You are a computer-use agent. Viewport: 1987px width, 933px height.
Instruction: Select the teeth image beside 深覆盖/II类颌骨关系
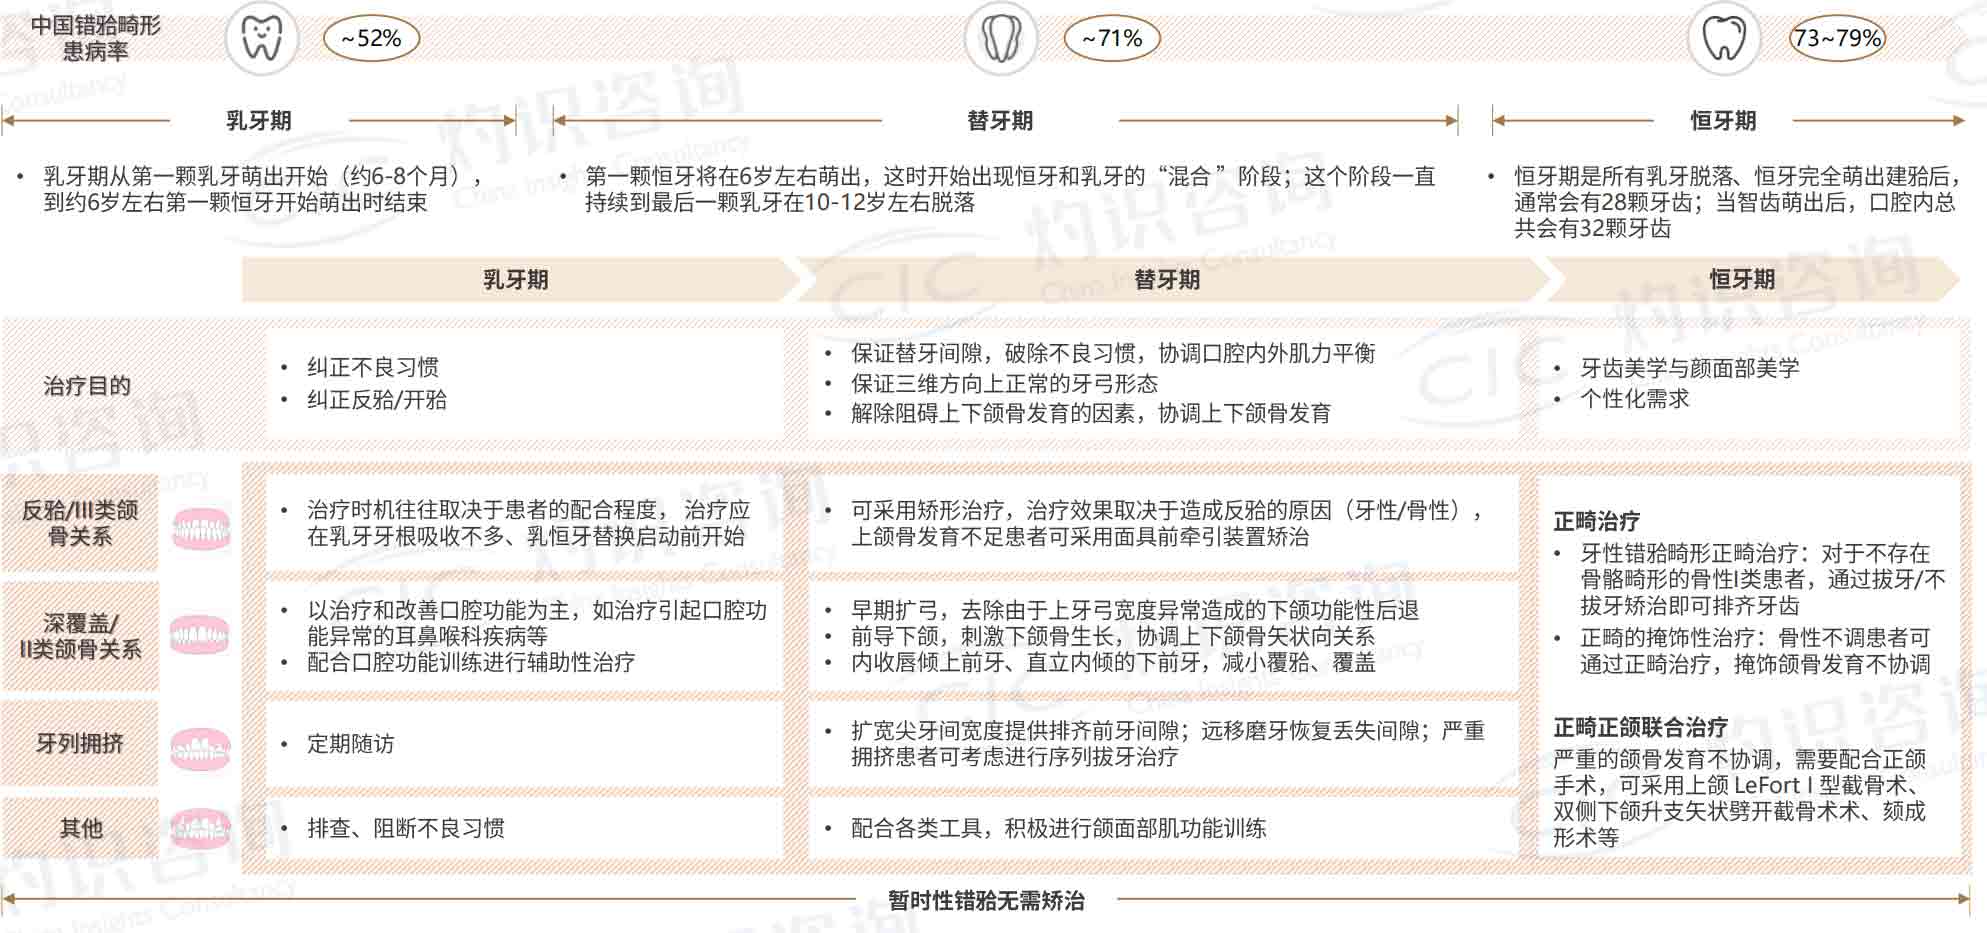click(x=200, y=635)
